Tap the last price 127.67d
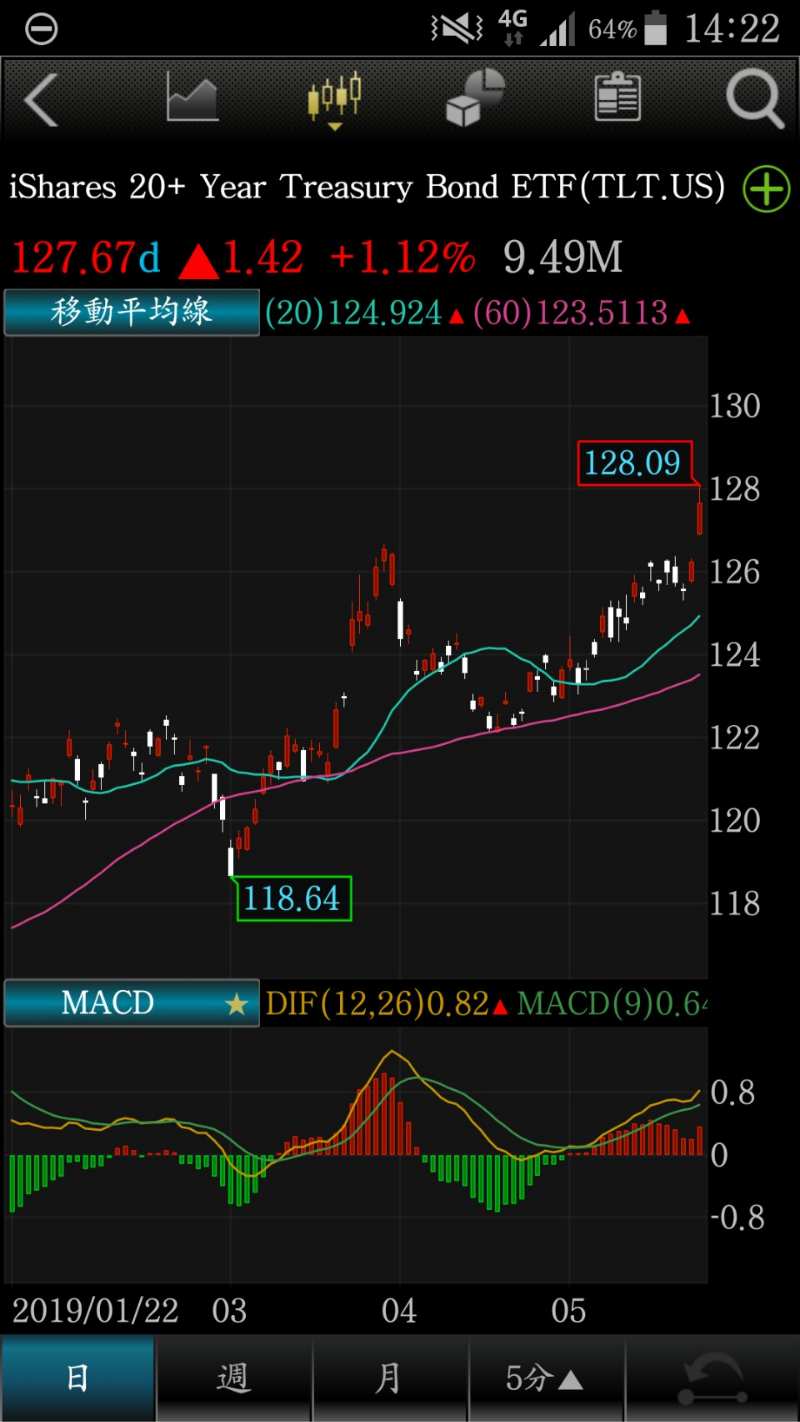The height and width of the screenshot is (1422, 800). click(85, 259)
